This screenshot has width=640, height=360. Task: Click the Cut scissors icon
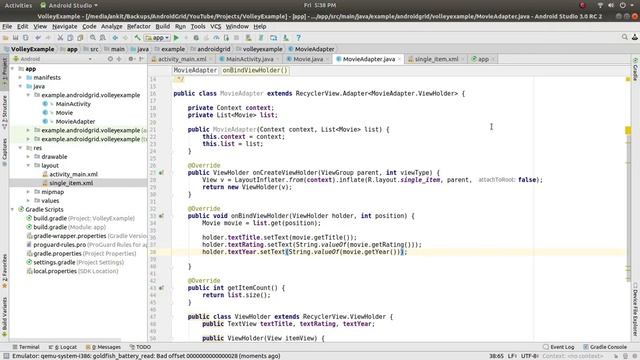60,38
